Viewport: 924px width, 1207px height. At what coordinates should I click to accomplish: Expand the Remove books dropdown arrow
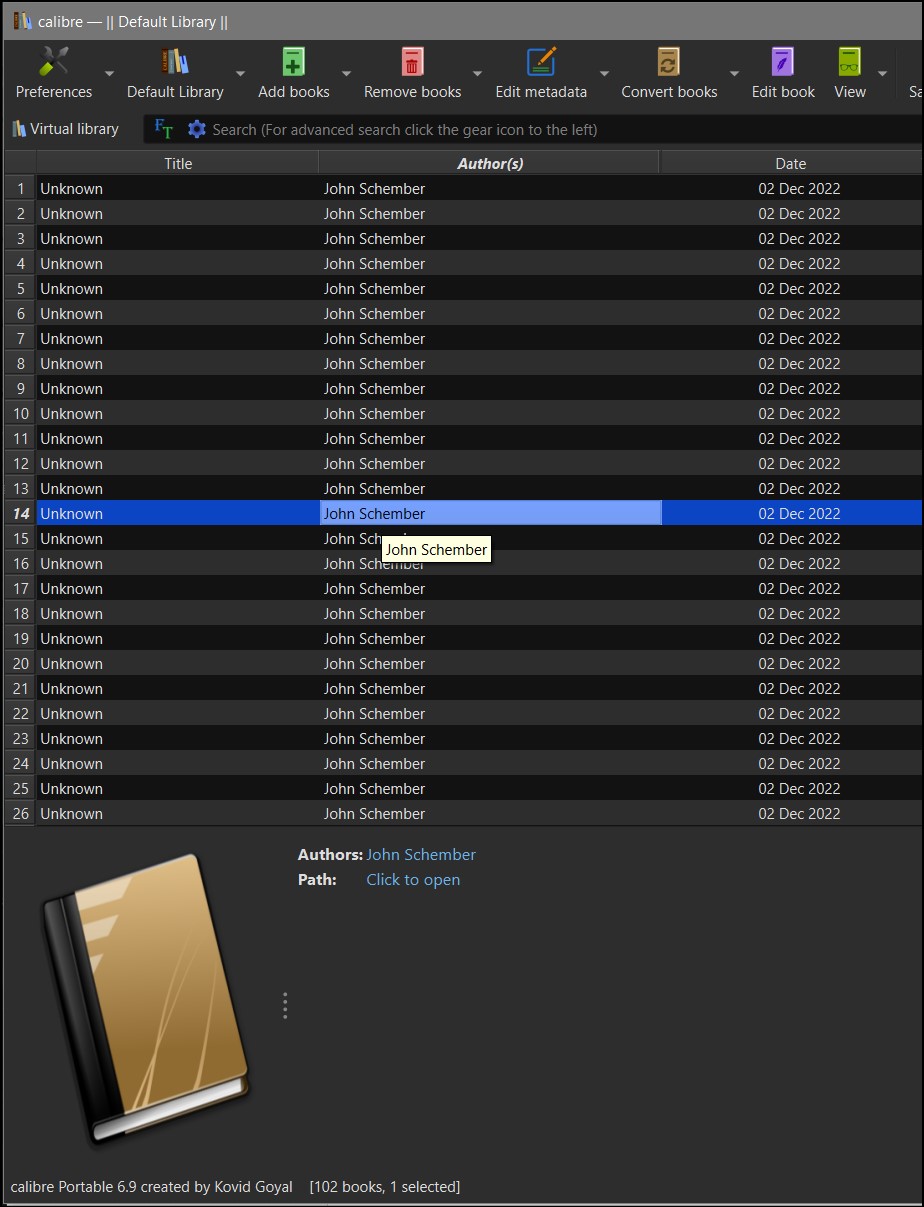click(x=477, y=74)
